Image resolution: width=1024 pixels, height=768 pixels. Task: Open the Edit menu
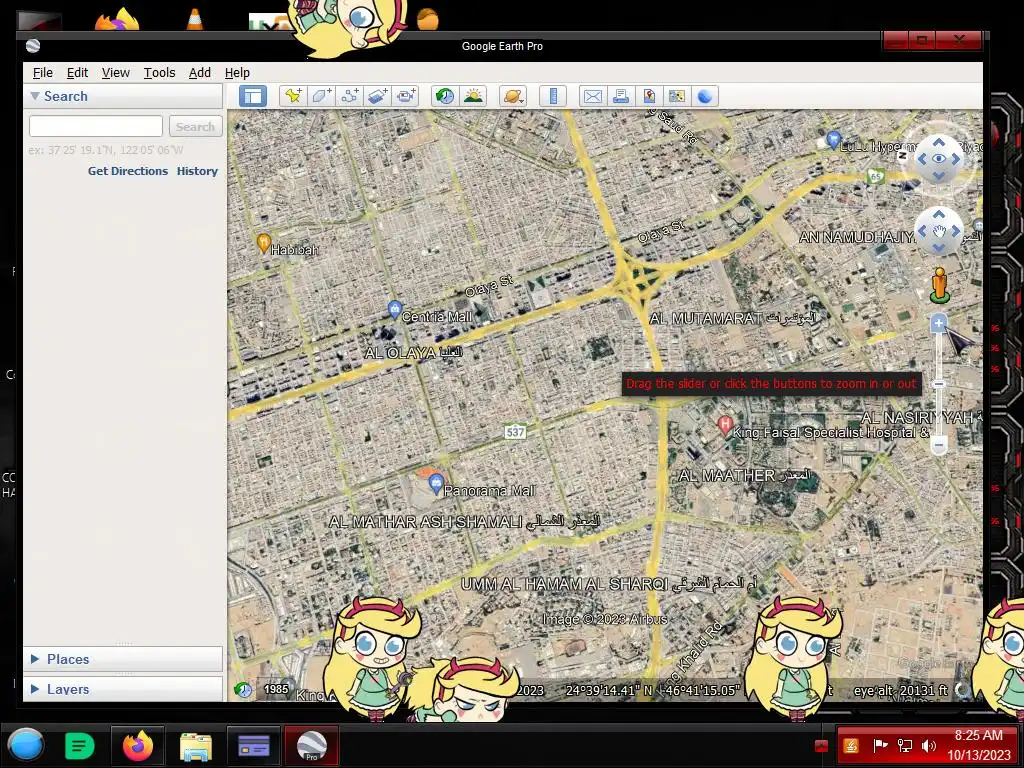[x=77, y=72]
